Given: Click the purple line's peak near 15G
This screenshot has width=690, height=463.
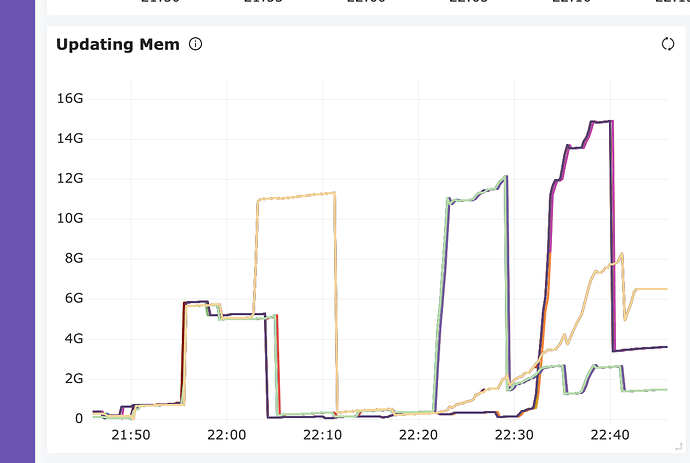Looking at the screenshot, I should 602,121.
